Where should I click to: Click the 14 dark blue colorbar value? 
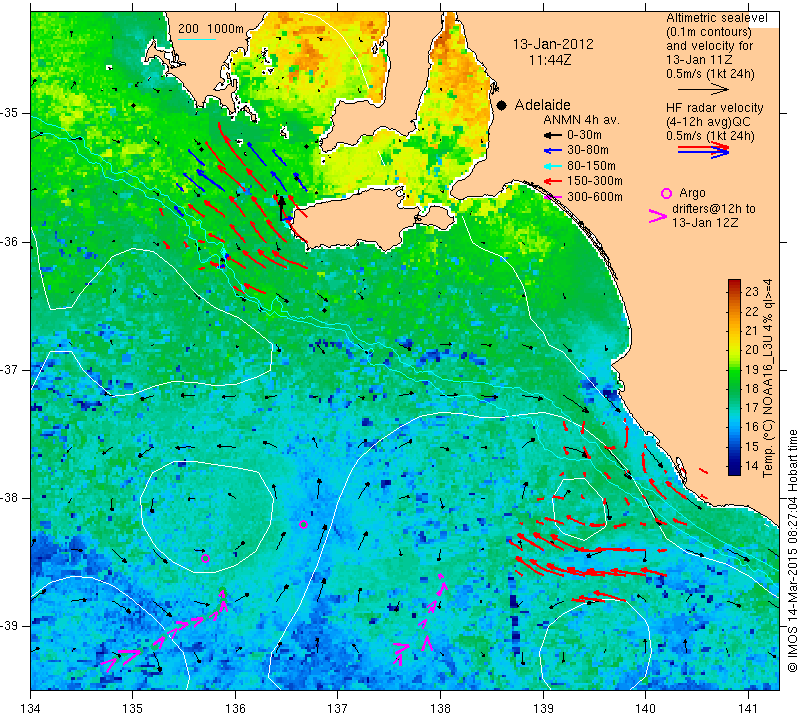pos(752,465)
